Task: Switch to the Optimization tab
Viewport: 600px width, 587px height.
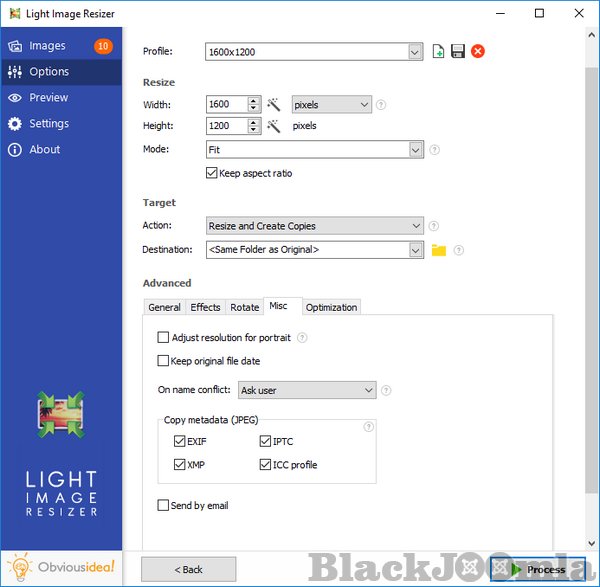Action: [331, 307]
